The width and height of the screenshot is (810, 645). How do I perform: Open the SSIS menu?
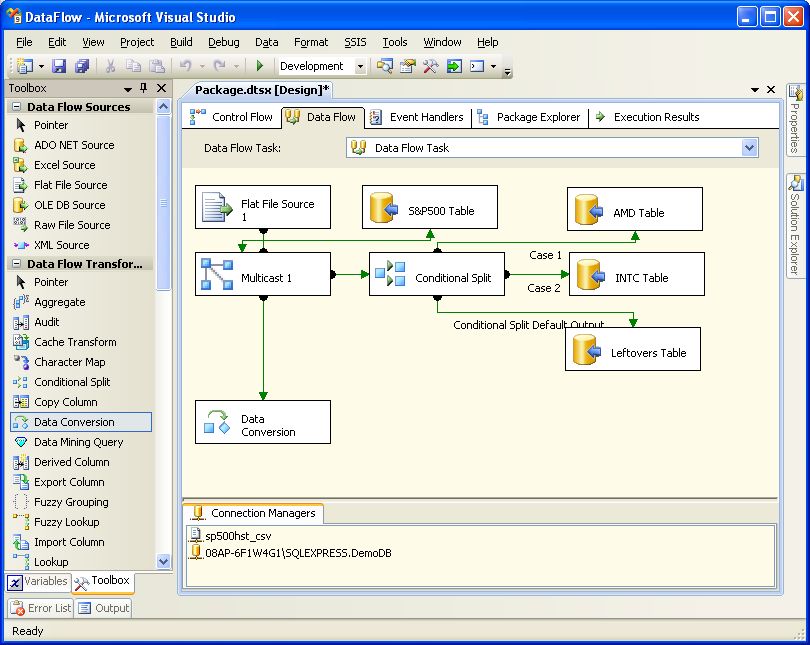(x=355, y=42)
